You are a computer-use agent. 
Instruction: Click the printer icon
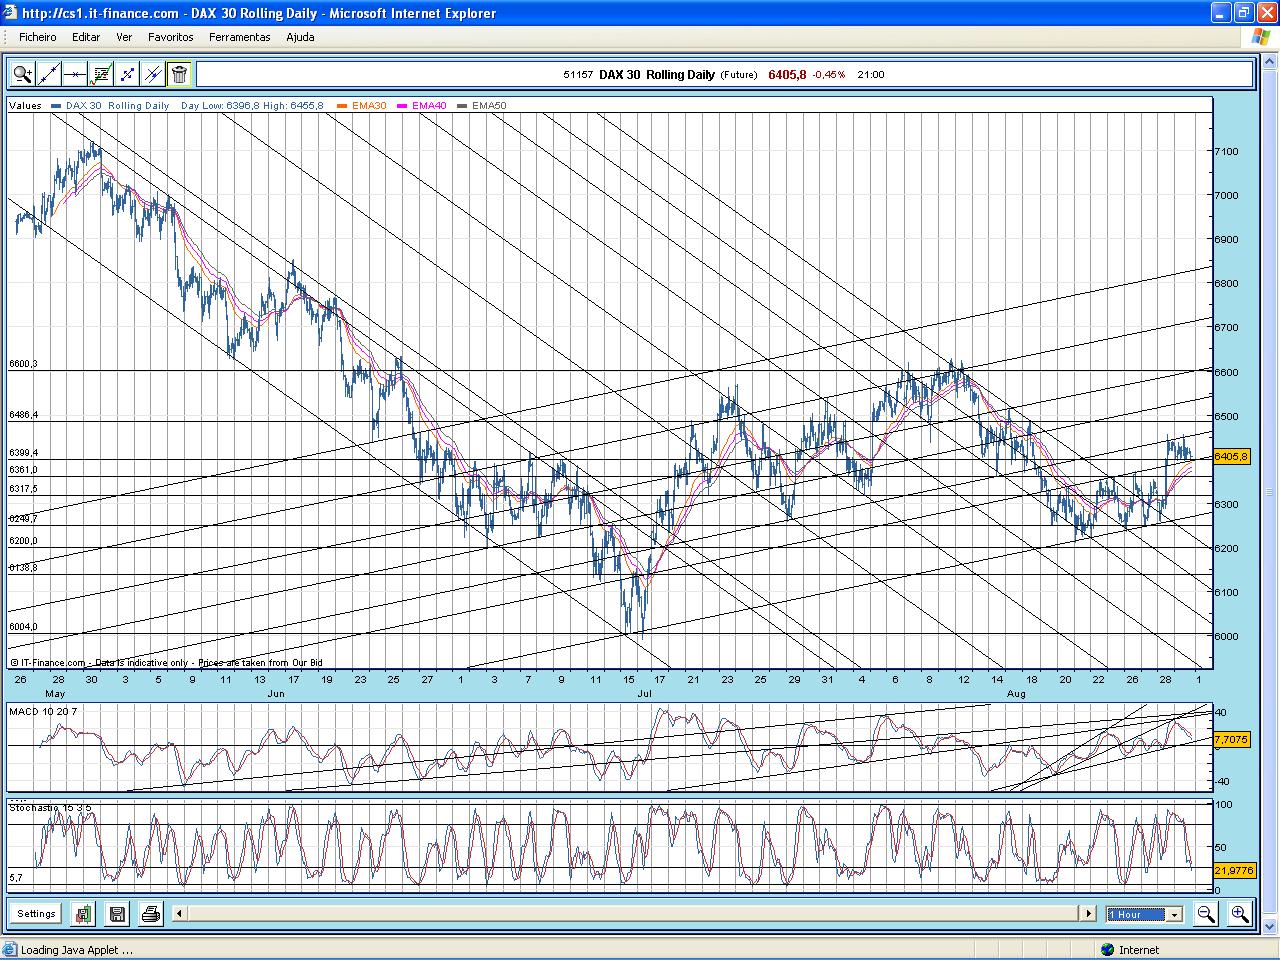150,913
